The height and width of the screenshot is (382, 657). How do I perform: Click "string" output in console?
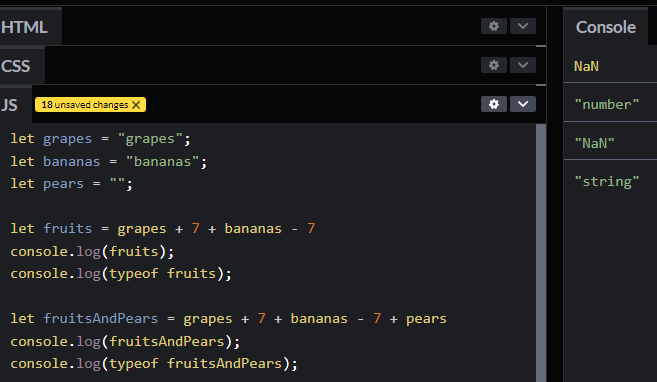click(x=607, y=182)
